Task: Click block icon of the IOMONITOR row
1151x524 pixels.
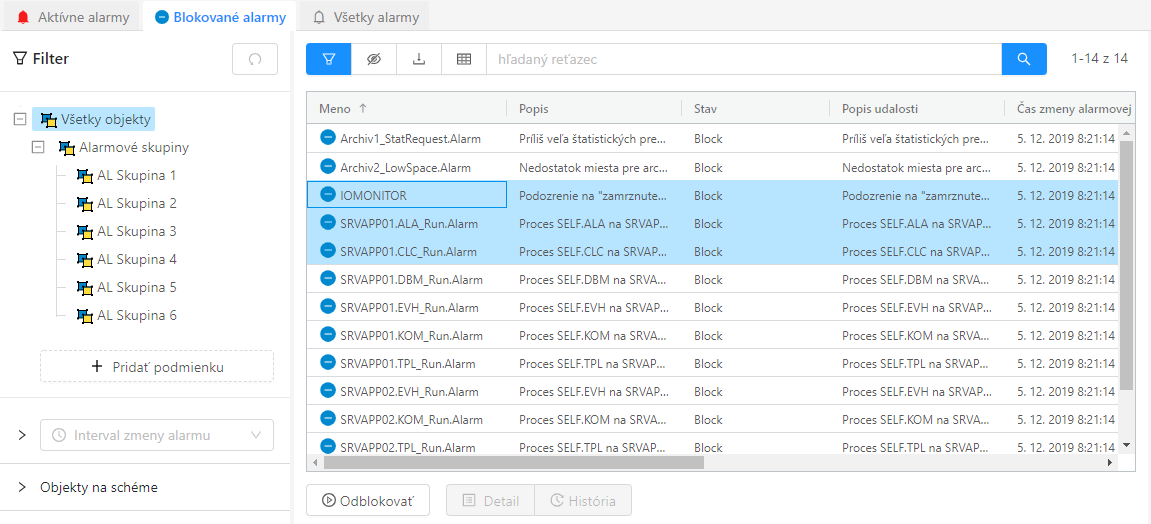Action: pos(327,195)
